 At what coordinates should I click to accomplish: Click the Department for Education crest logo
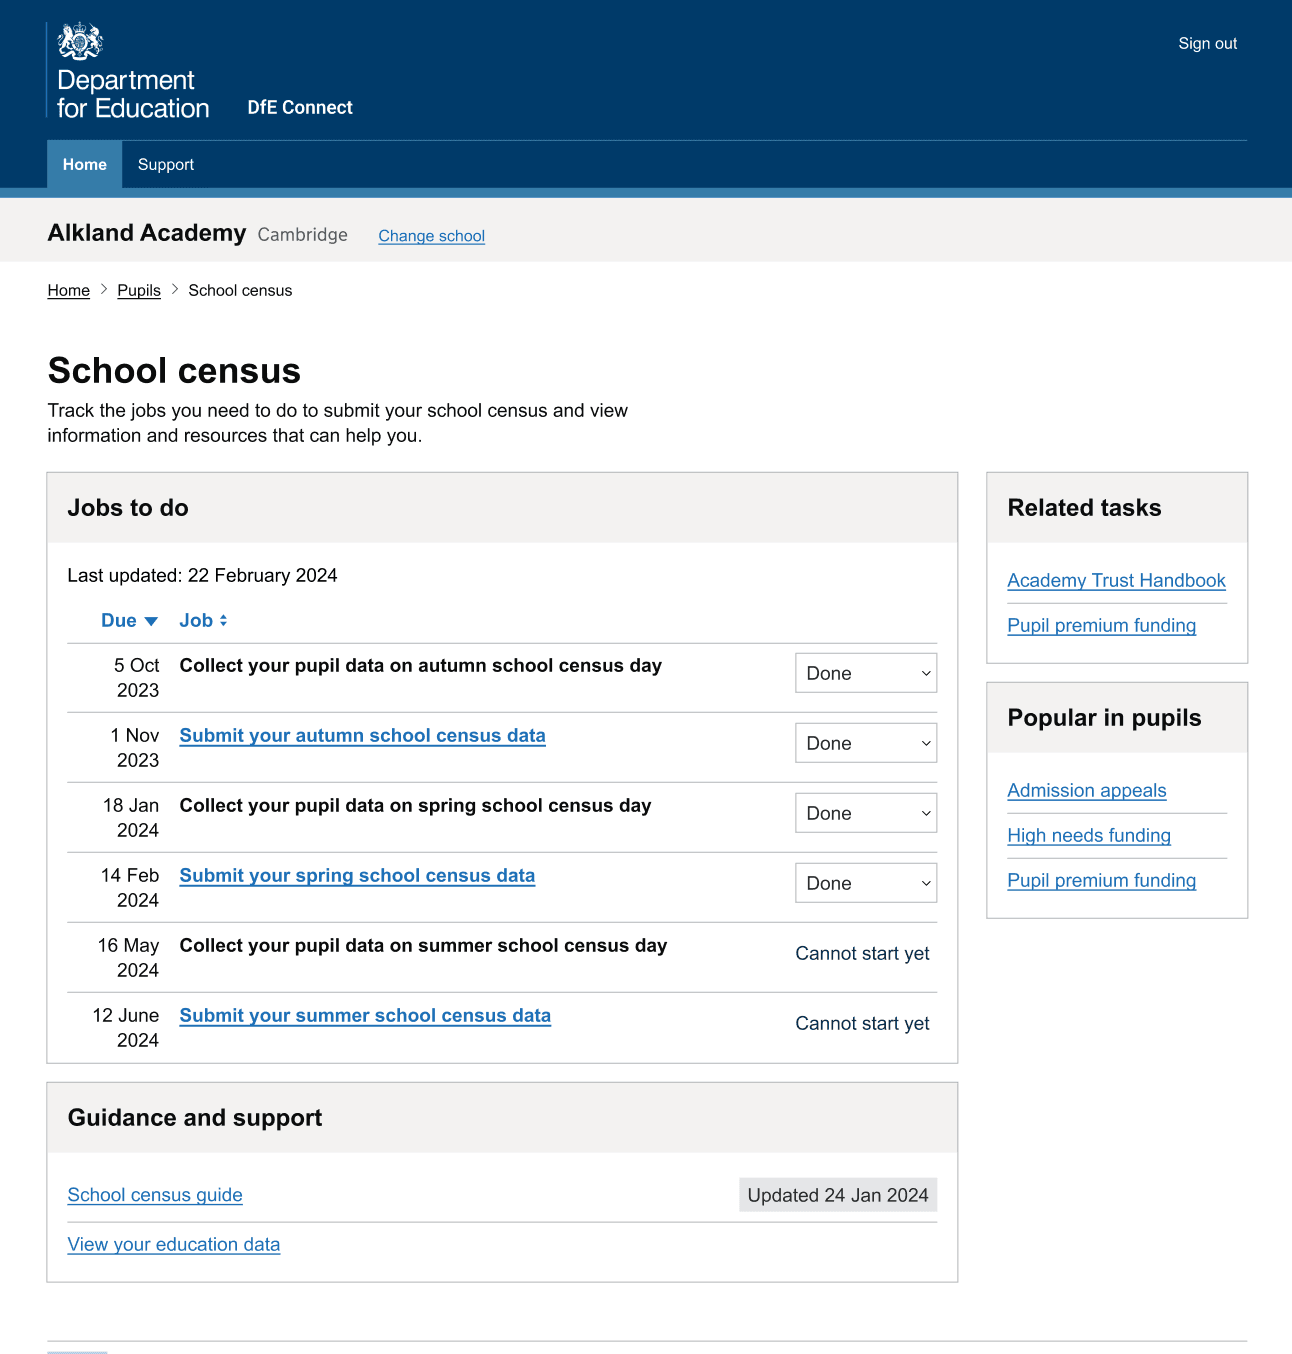point(80,42)
